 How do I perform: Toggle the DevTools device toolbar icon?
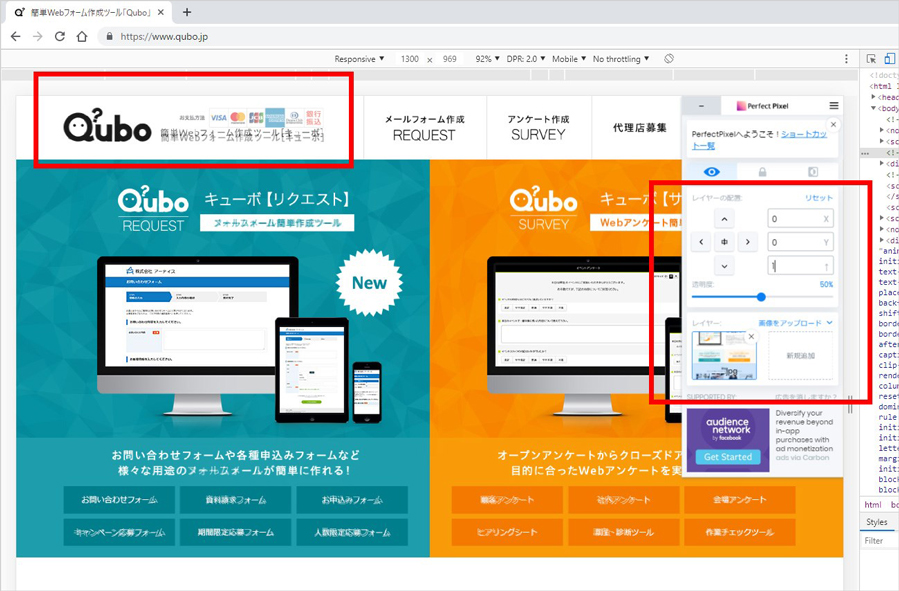(889, 58)
